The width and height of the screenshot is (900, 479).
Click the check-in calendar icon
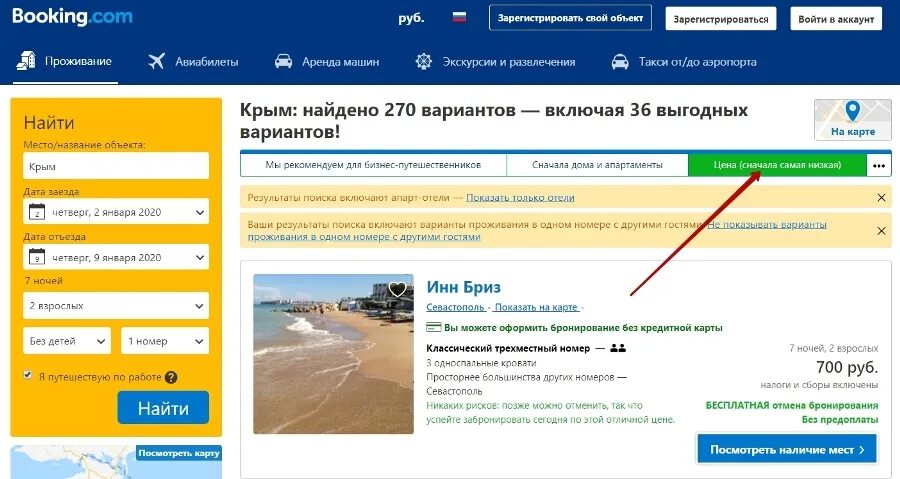tap(37, 212)
